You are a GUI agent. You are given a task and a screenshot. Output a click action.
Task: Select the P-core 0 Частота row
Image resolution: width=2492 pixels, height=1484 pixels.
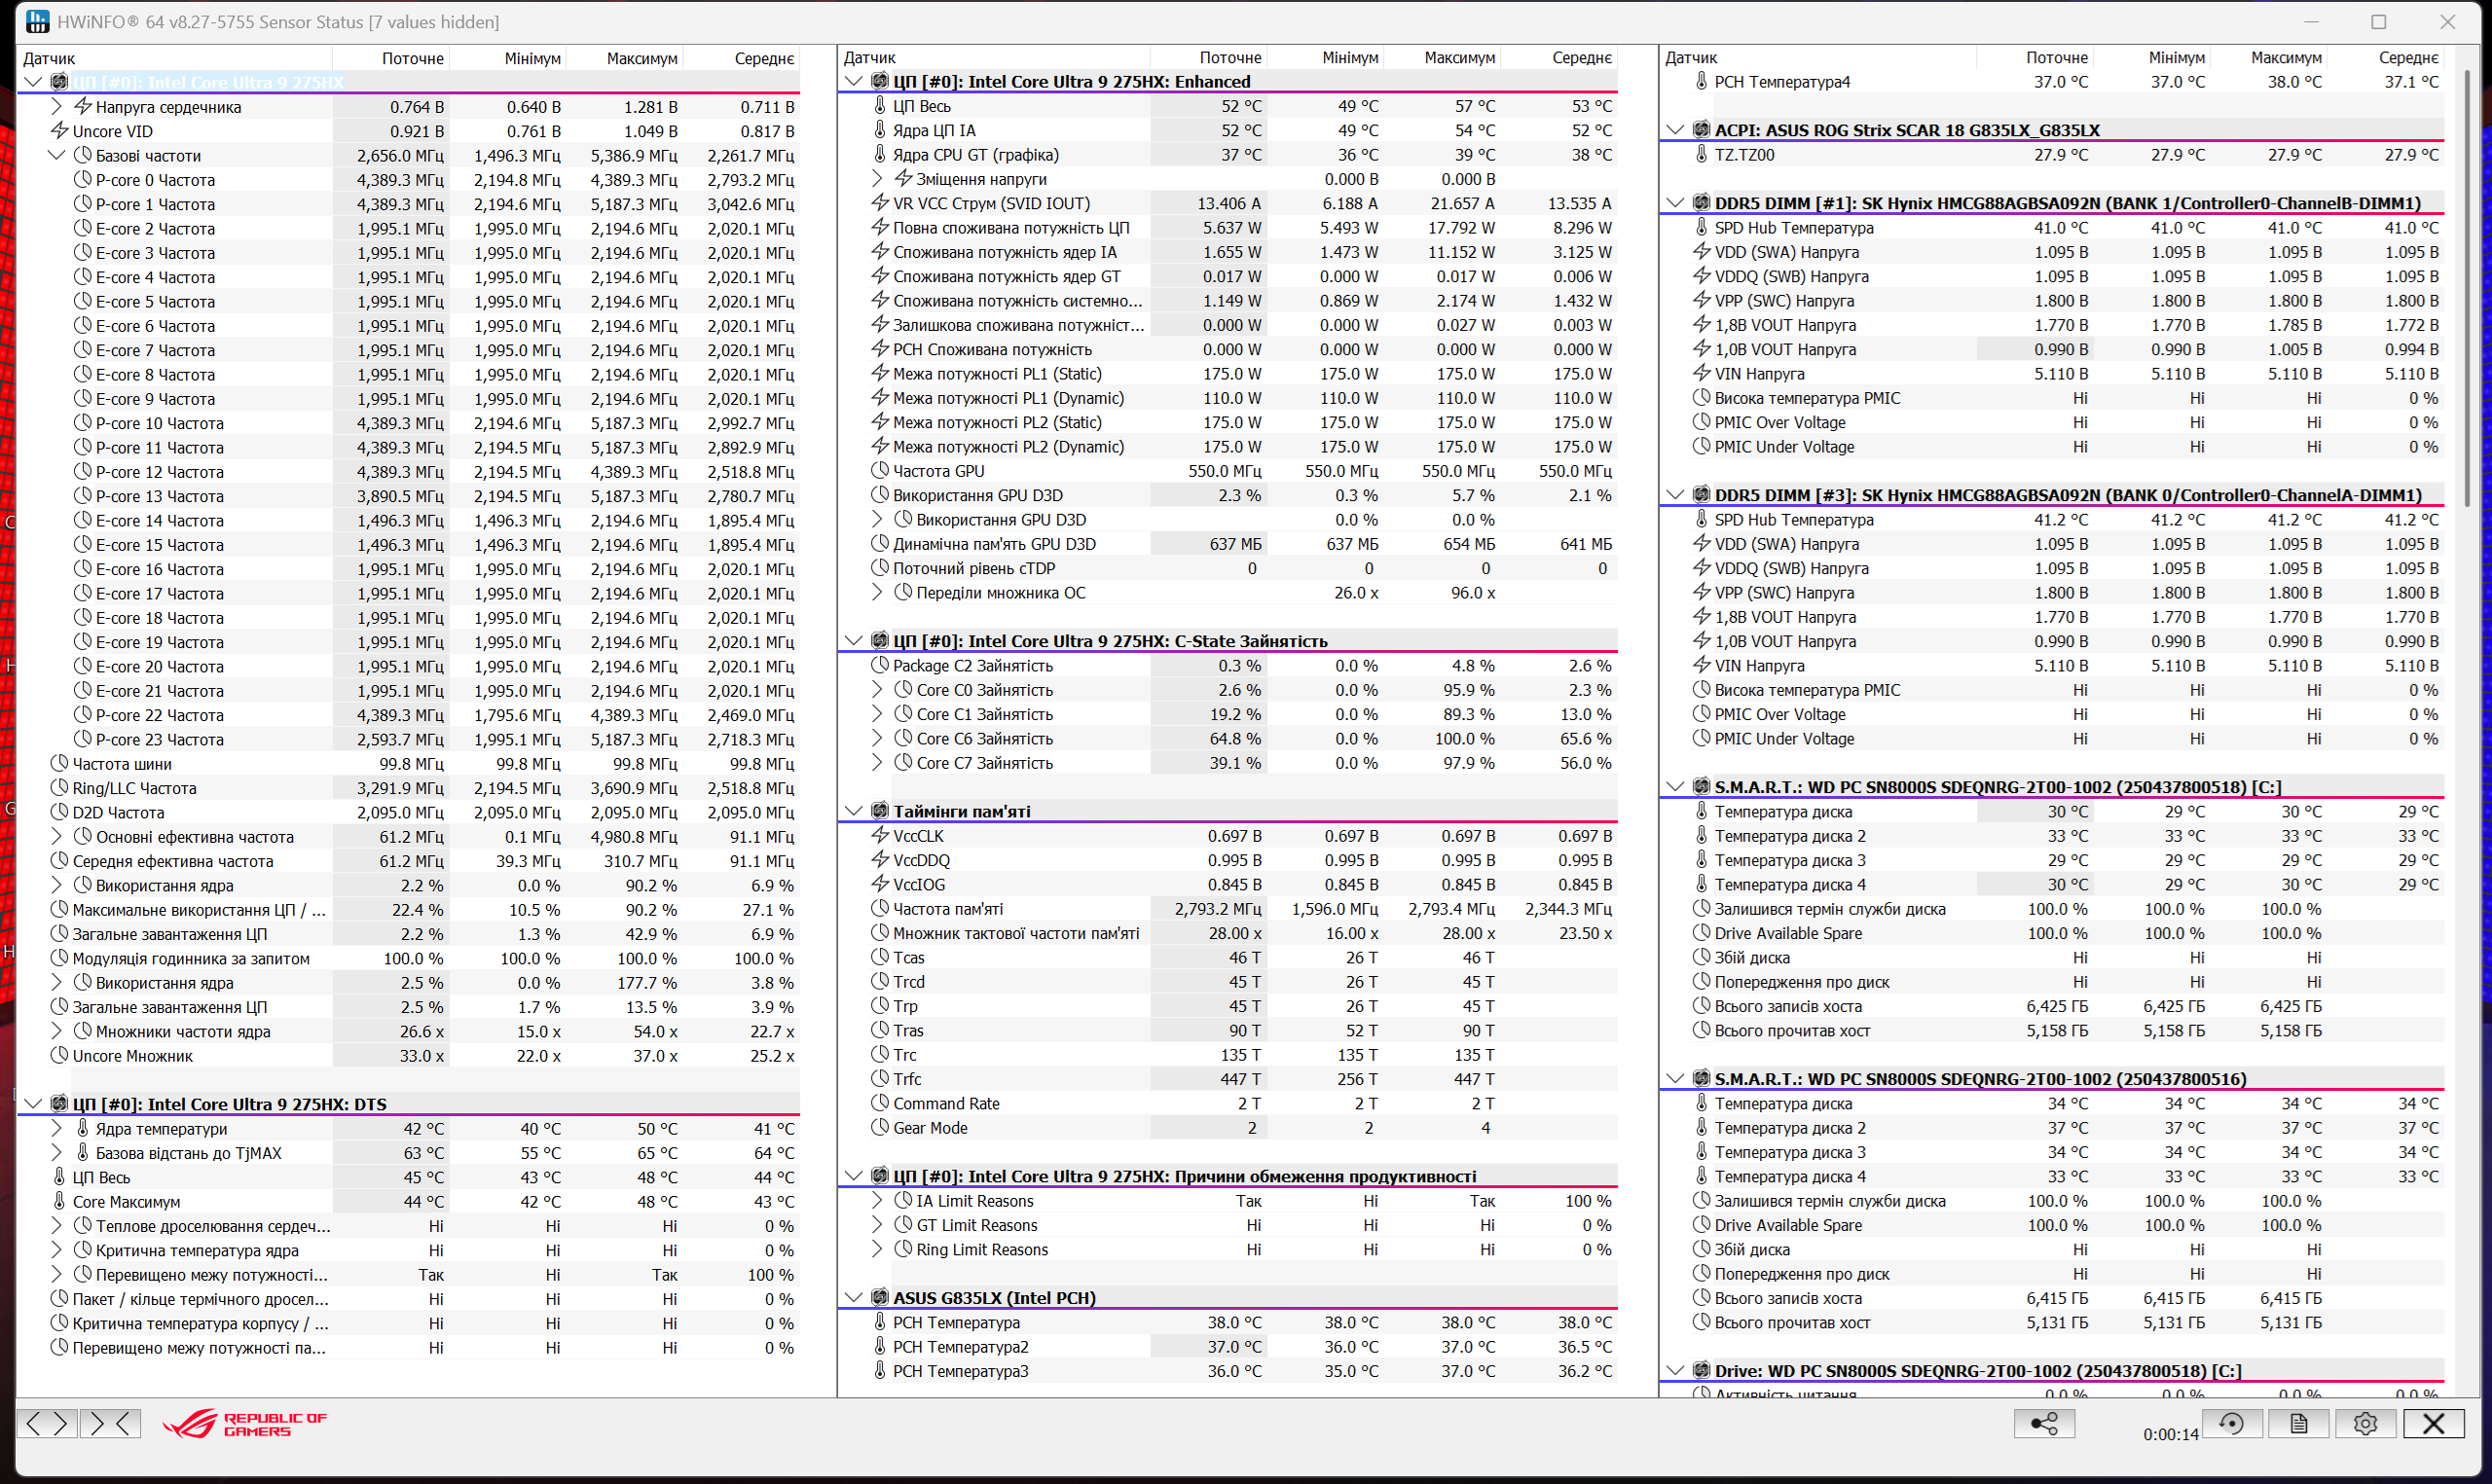click(x=155, y=180)
